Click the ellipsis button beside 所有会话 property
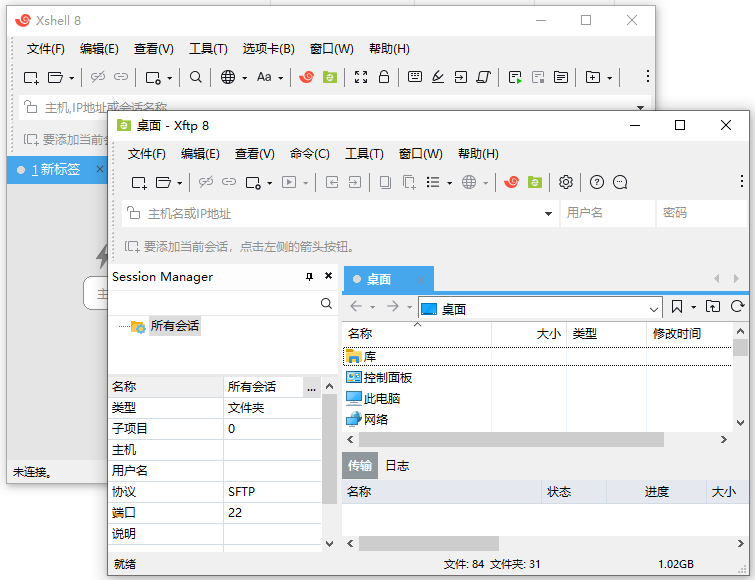Viewport: 755px width, 580px height. pyautogui.click(x=312, y=387)
